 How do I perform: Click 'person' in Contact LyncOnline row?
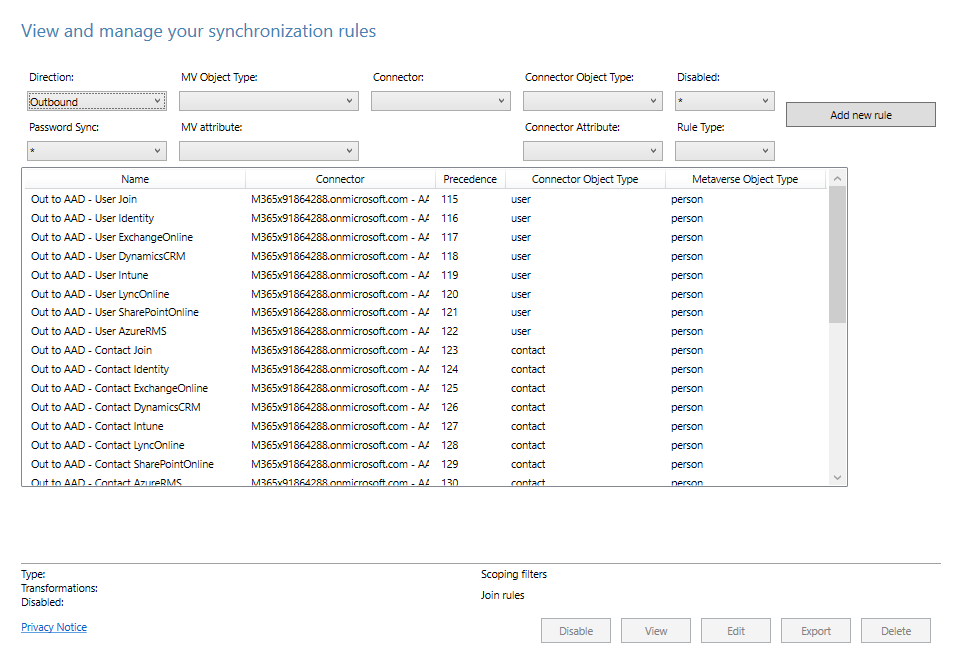(687, 445)
